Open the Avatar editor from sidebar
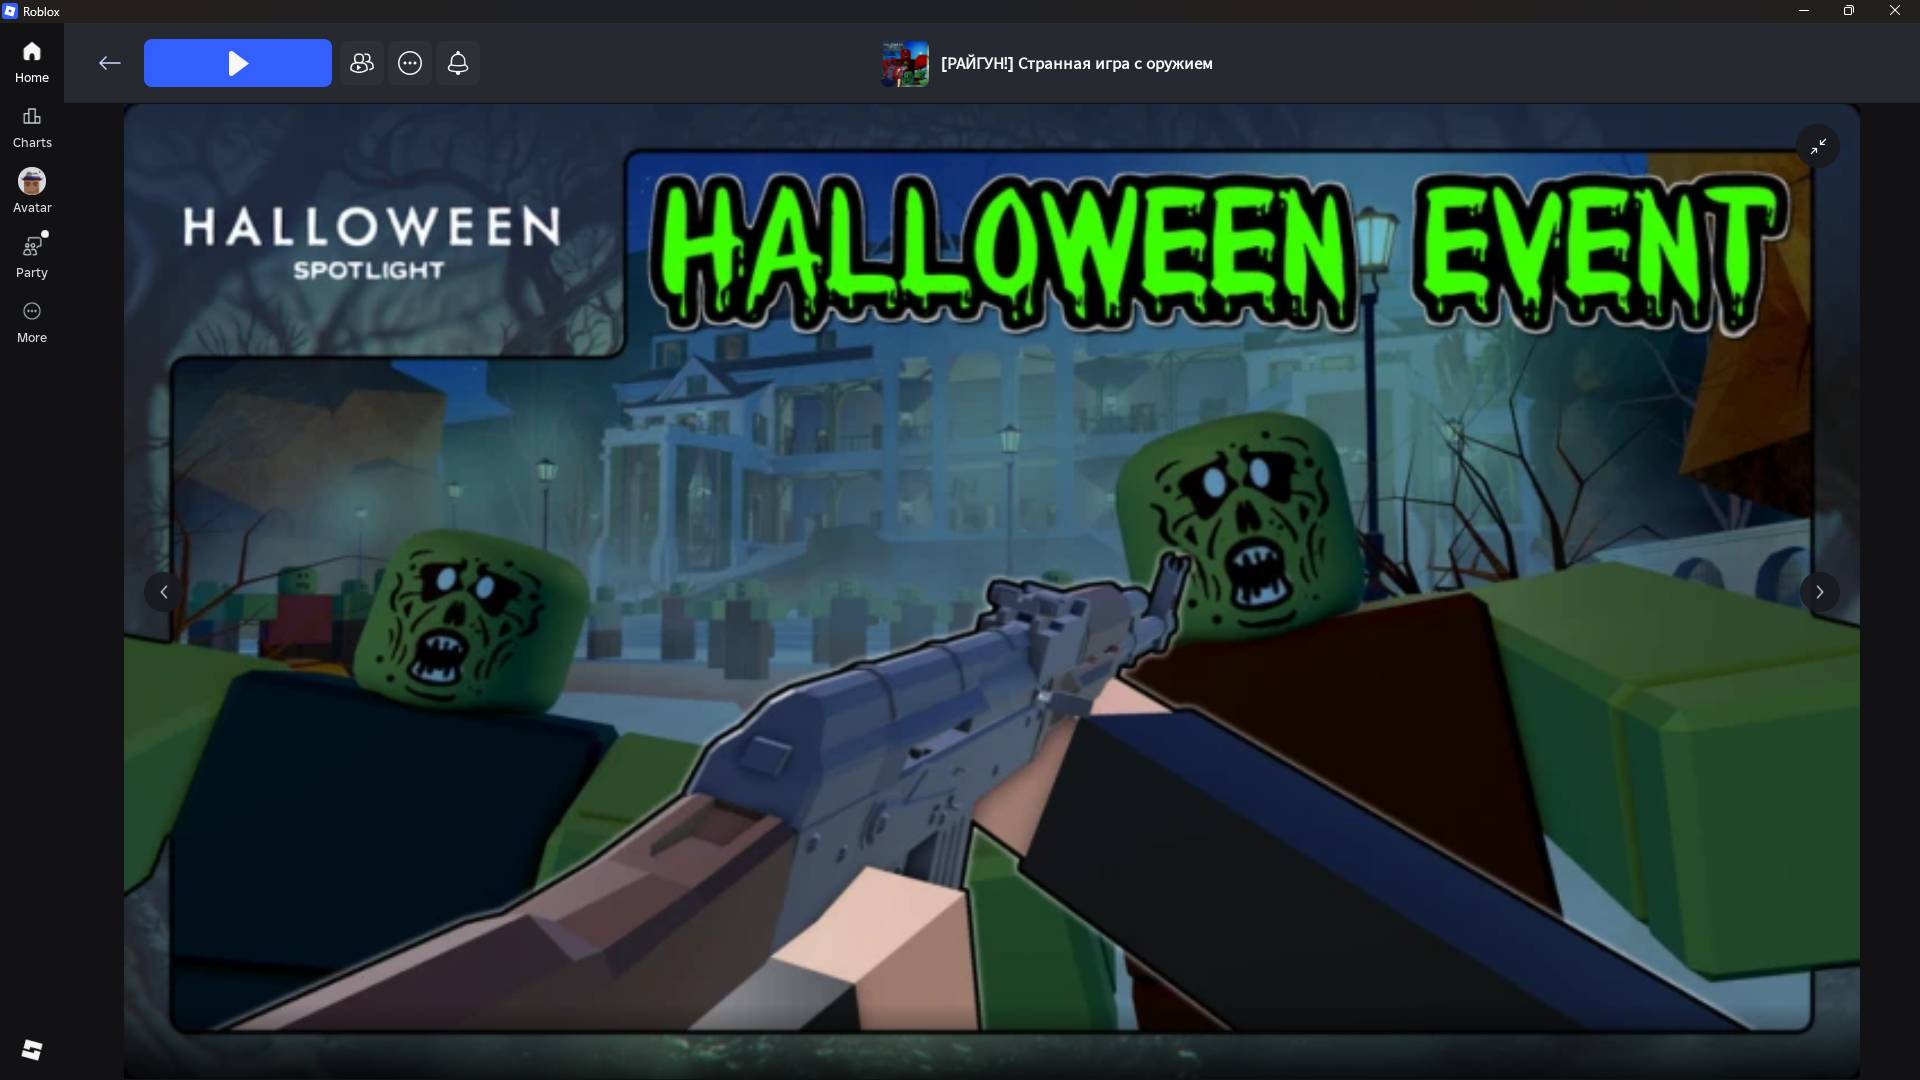Screen dimensions: 1920x1080 [32, 191]
